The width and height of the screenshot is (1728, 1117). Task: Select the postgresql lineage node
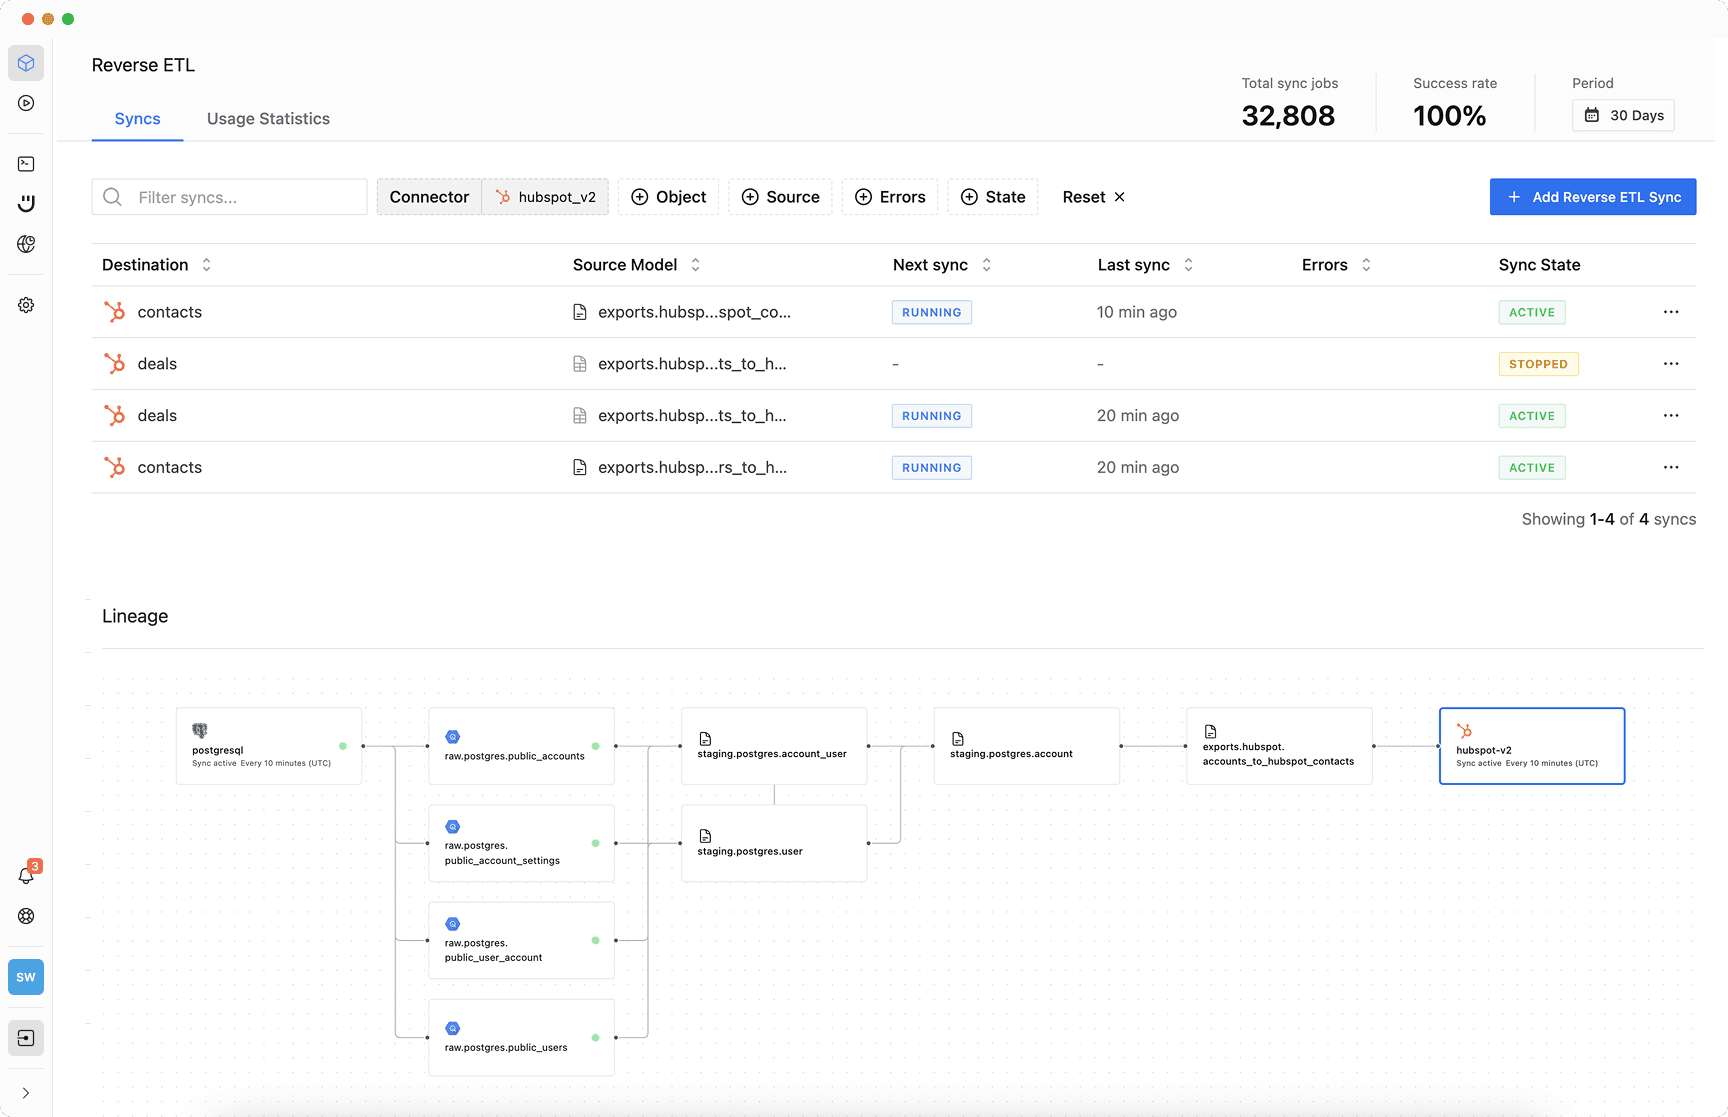[x=269, y=746]
